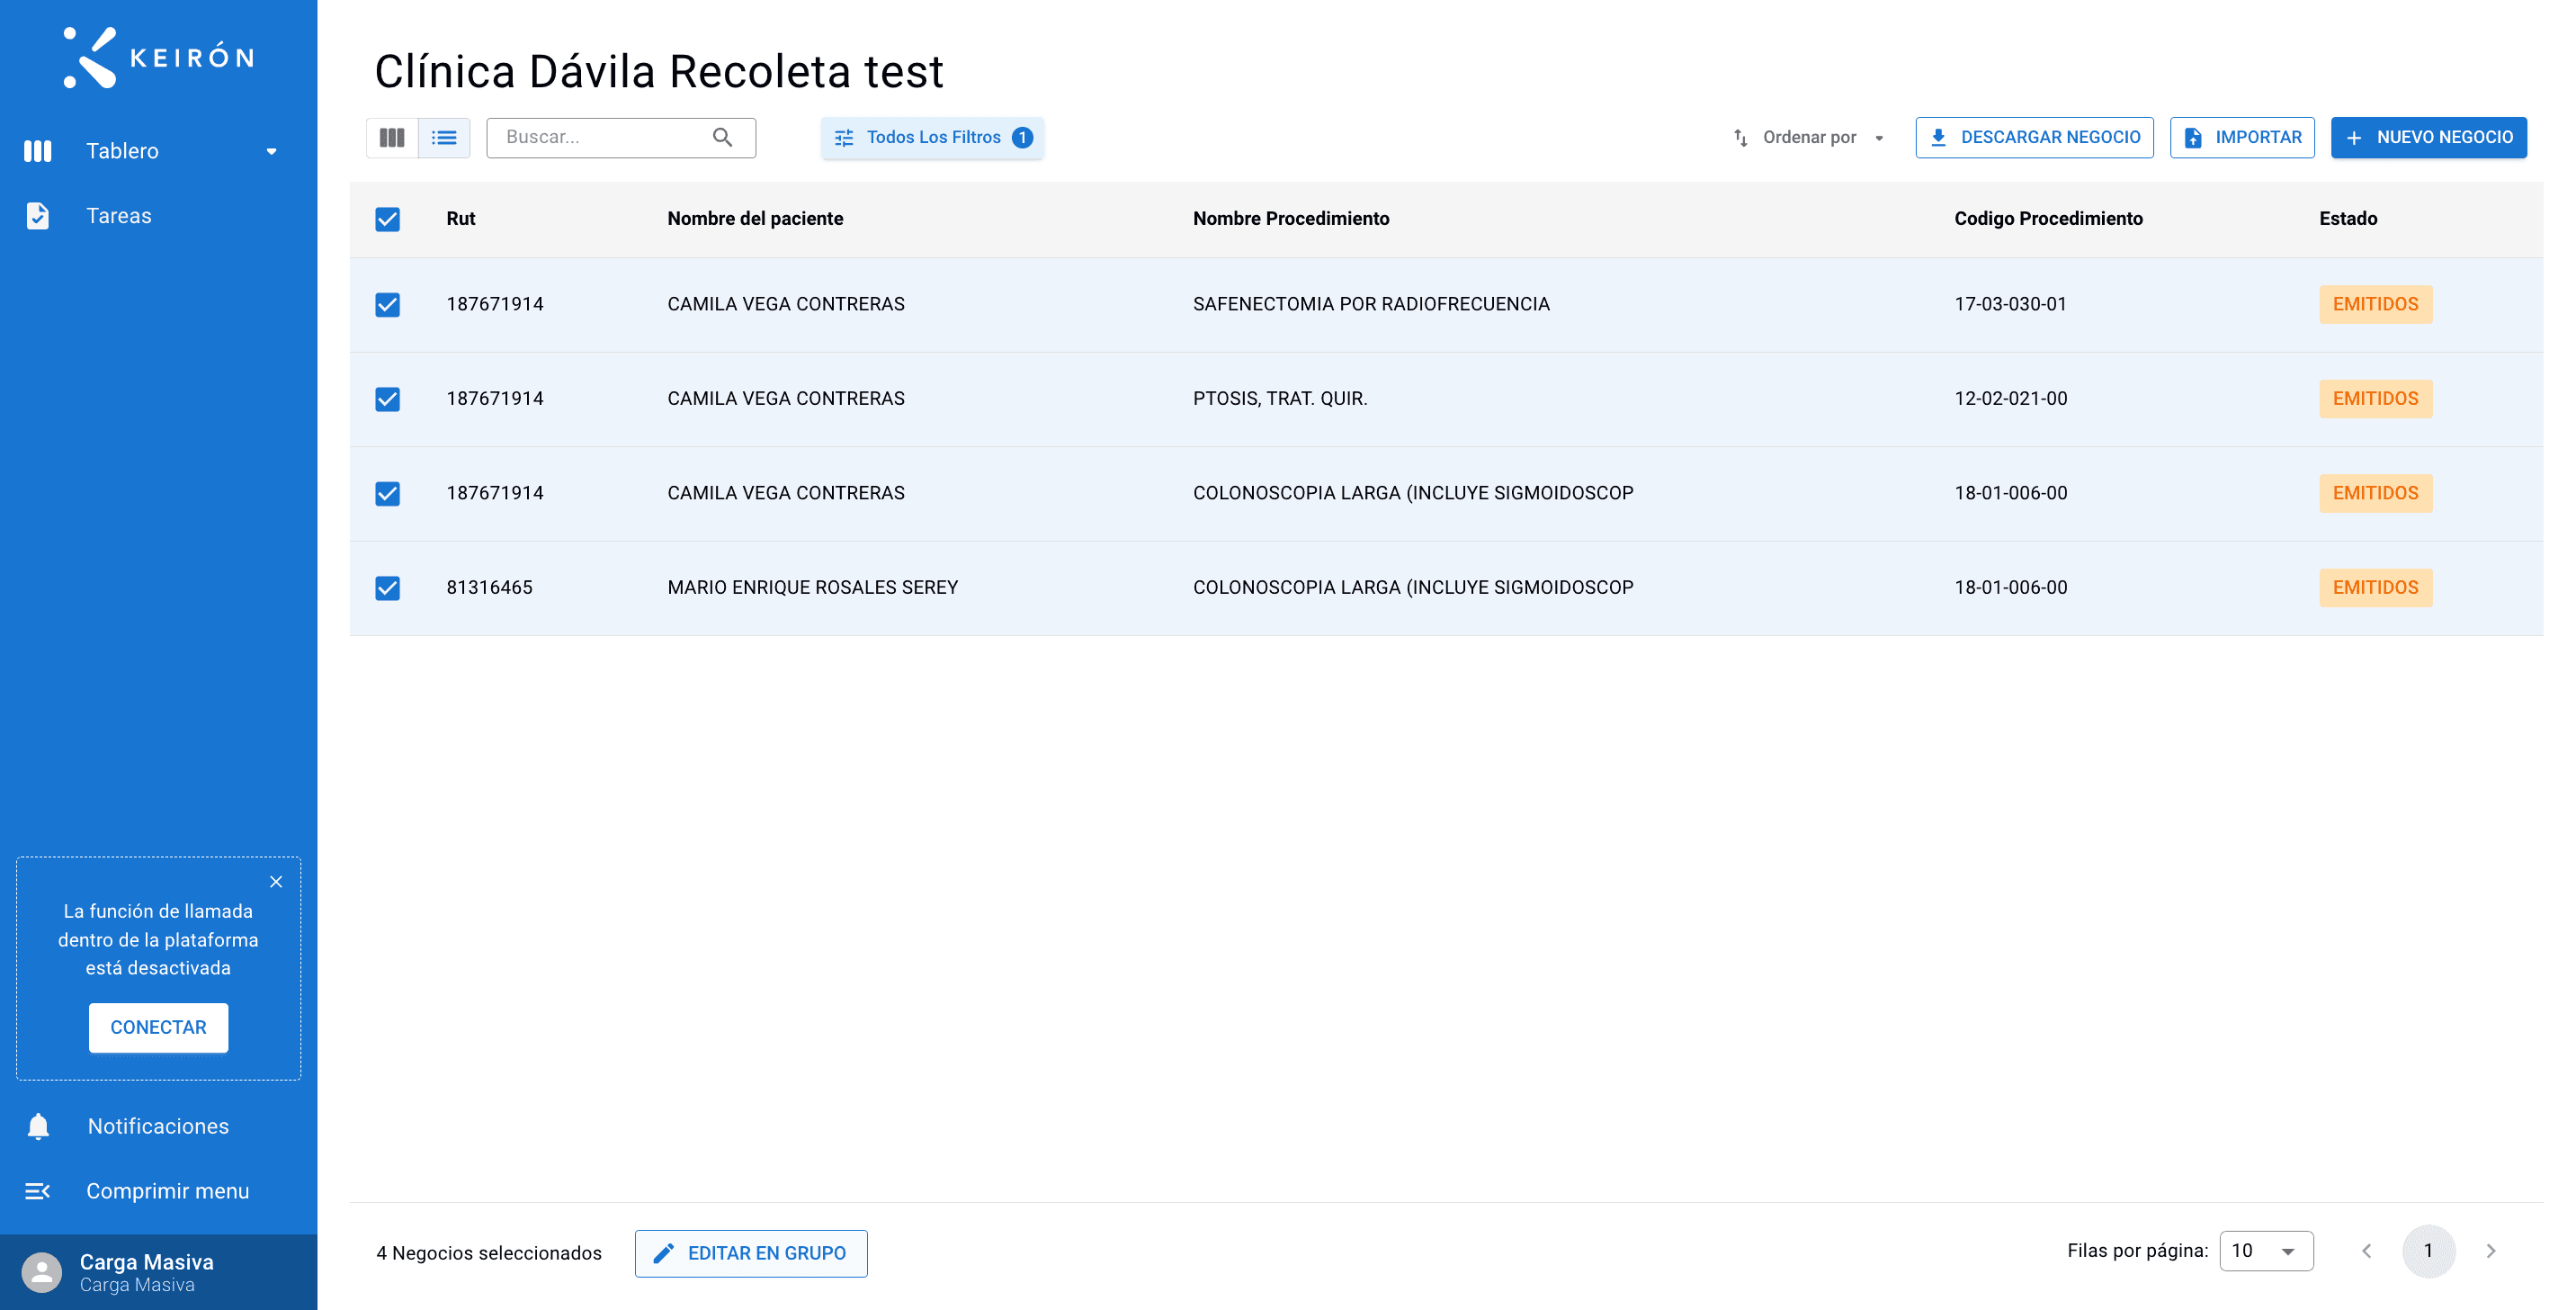Click NUEVO NEGOCIO button

point(2429,137)
